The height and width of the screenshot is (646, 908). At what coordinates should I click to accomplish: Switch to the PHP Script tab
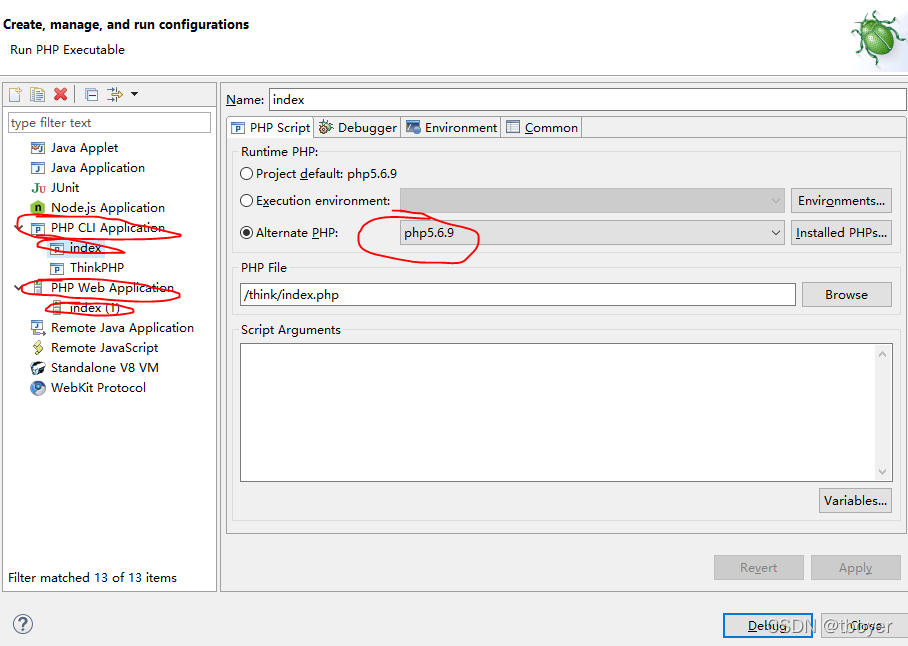(271, 127)
